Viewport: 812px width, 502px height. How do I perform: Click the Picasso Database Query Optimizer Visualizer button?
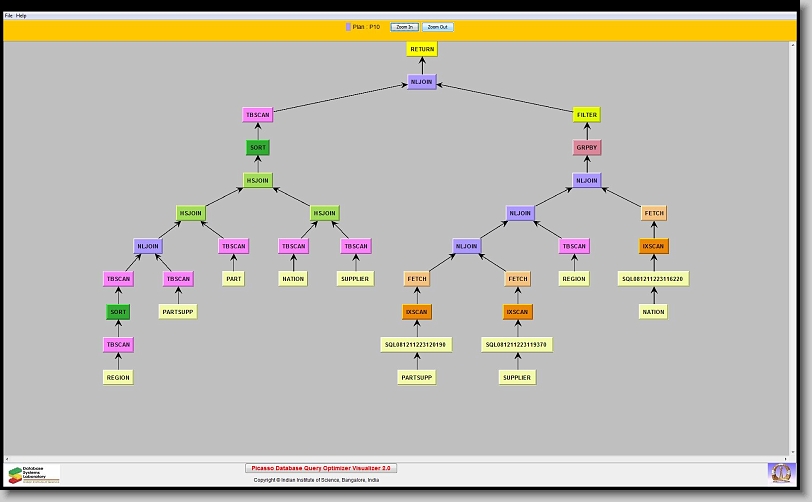[x=321, y=467]
